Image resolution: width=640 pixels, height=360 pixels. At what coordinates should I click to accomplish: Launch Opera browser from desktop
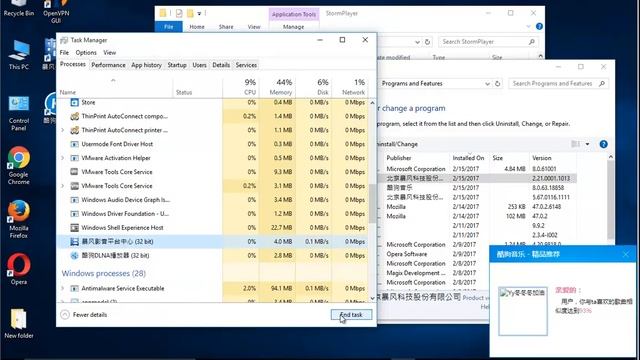click(x=19, y=269)
